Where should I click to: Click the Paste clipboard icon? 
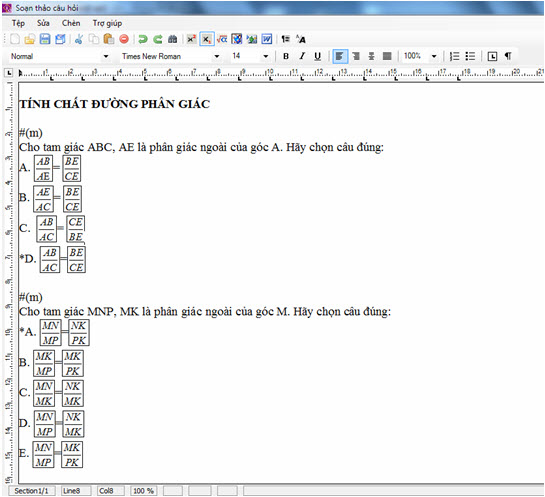click(x=109, y=39)
